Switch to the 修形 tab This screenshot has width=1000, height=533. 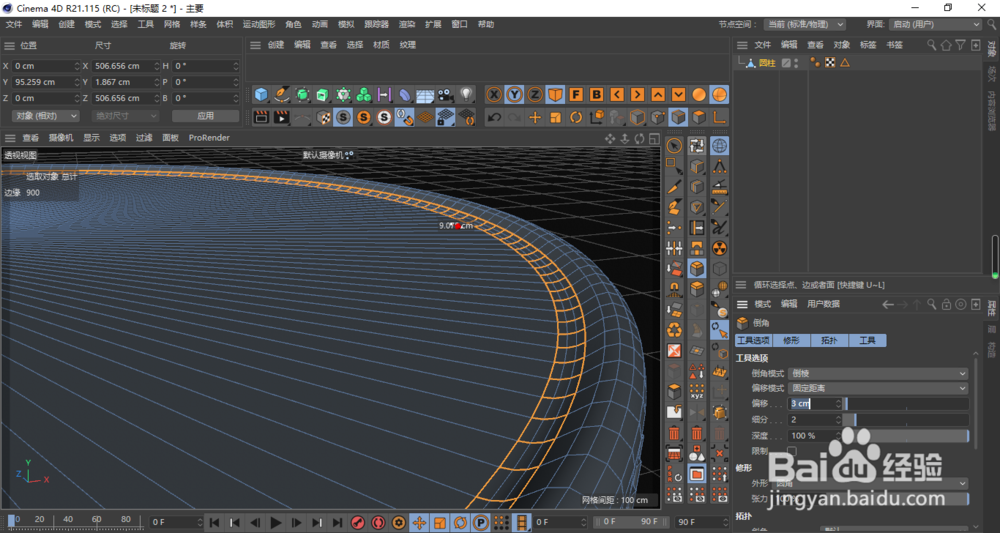(x=791, y=340)
